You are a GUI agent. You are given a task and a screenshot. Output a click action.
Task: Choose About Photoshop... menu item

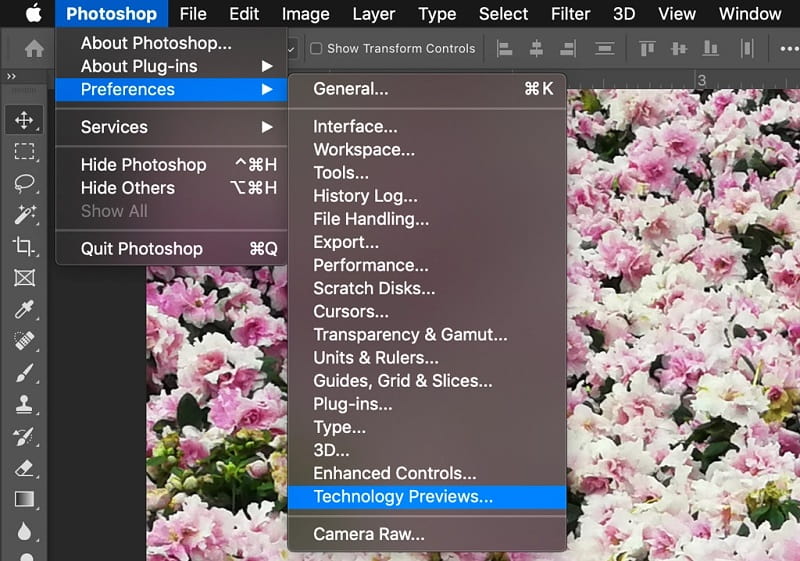[171, 43]
